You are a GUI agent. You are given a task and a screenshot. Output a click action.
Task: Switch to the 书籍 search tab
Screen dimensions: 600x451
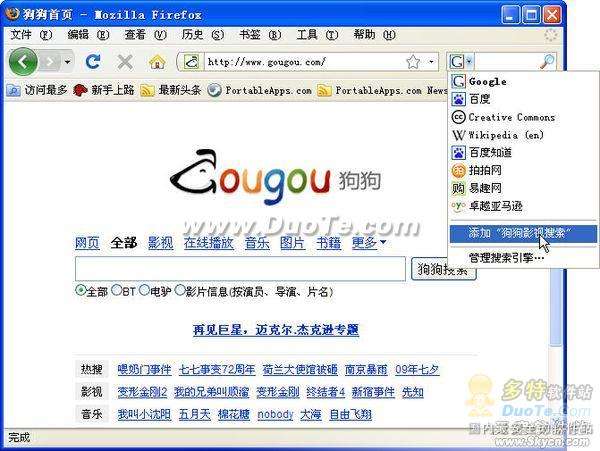point(328,243)
